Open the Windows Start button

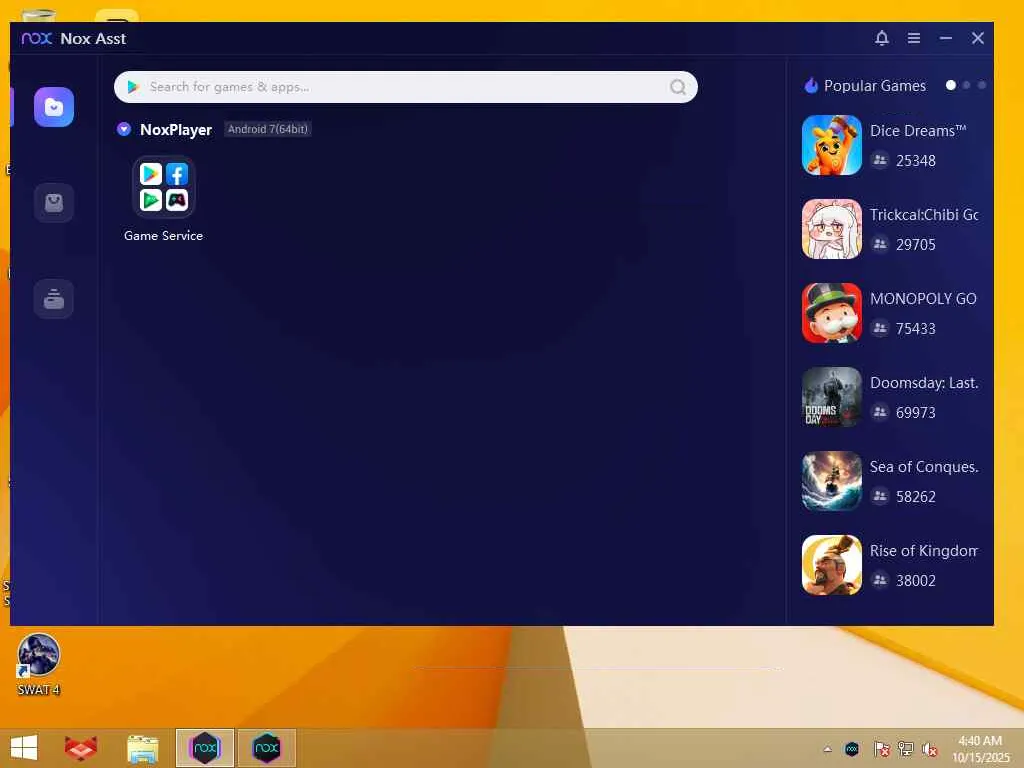[x=24, y=748]
